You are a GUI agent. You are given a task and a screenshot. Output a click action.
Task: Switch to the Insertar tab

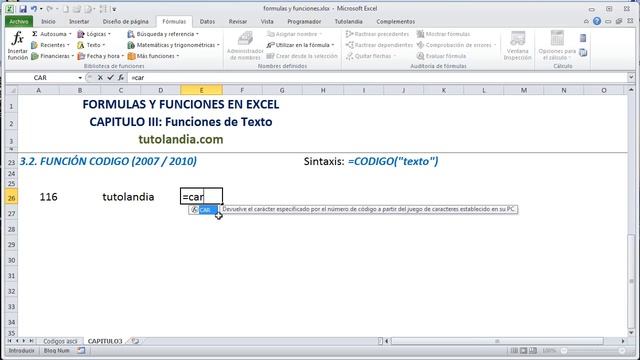(x=79, y=22)
